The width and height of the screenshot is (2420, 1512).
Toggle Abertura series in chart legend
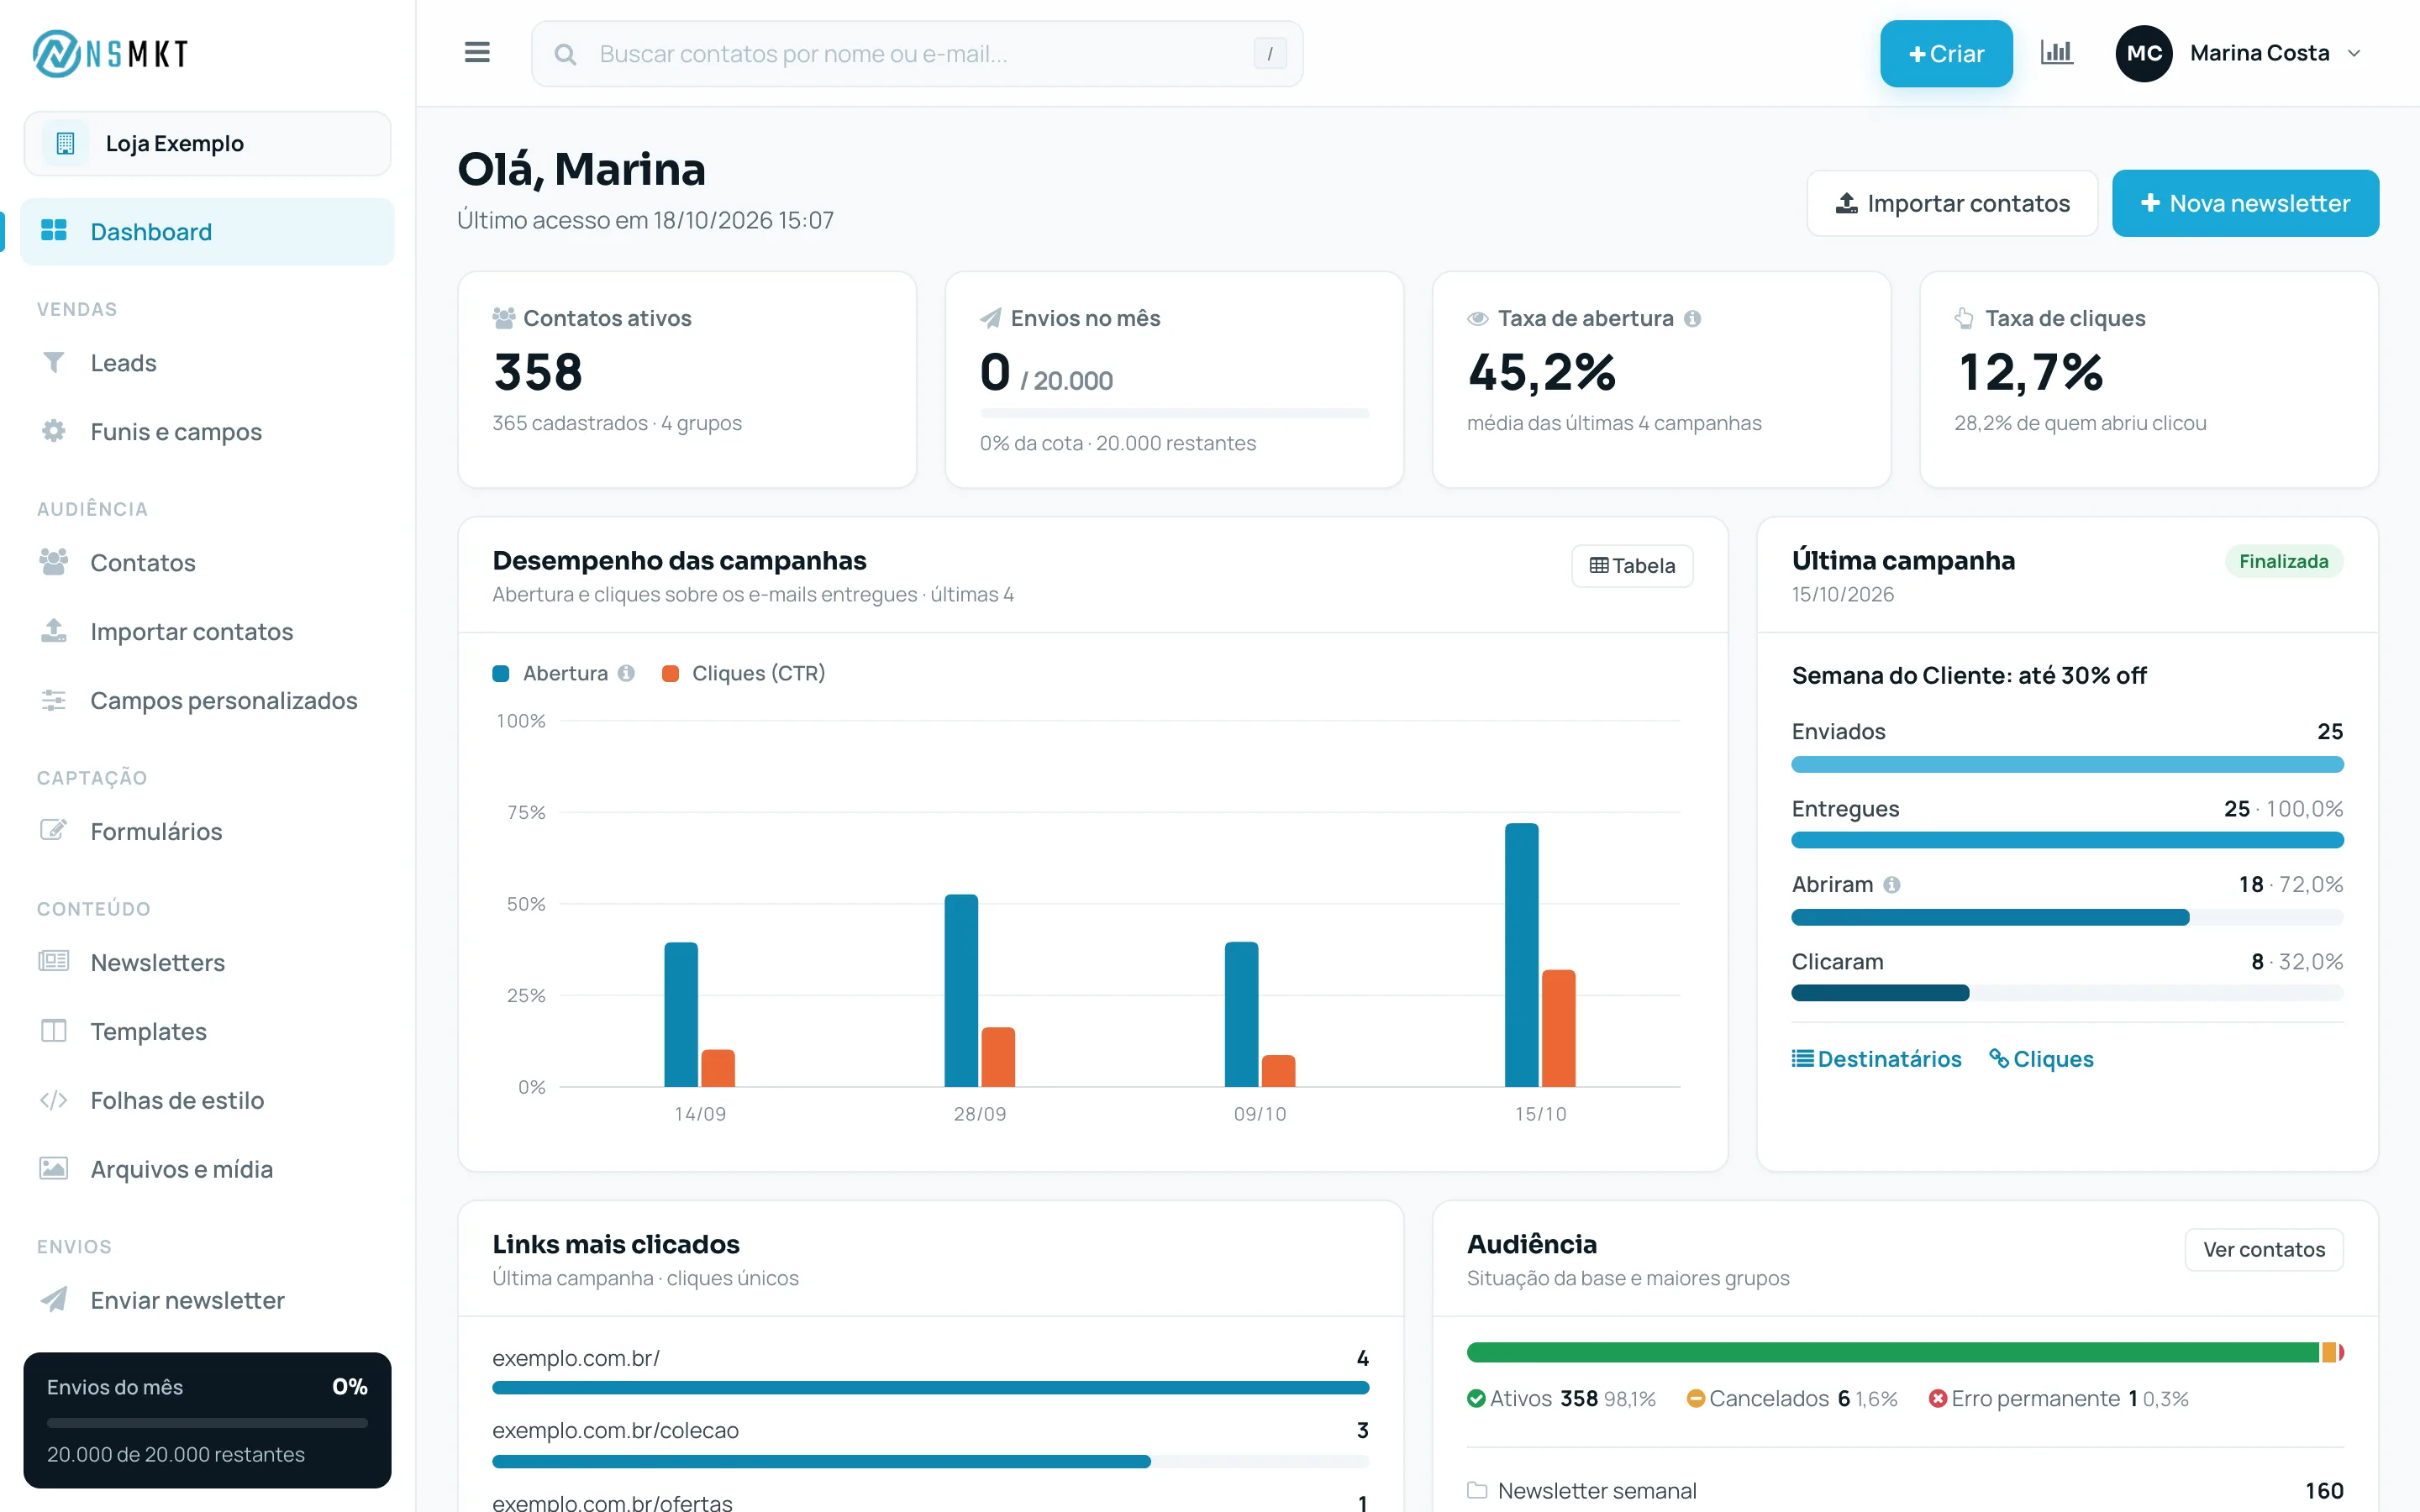pos(550,673)
